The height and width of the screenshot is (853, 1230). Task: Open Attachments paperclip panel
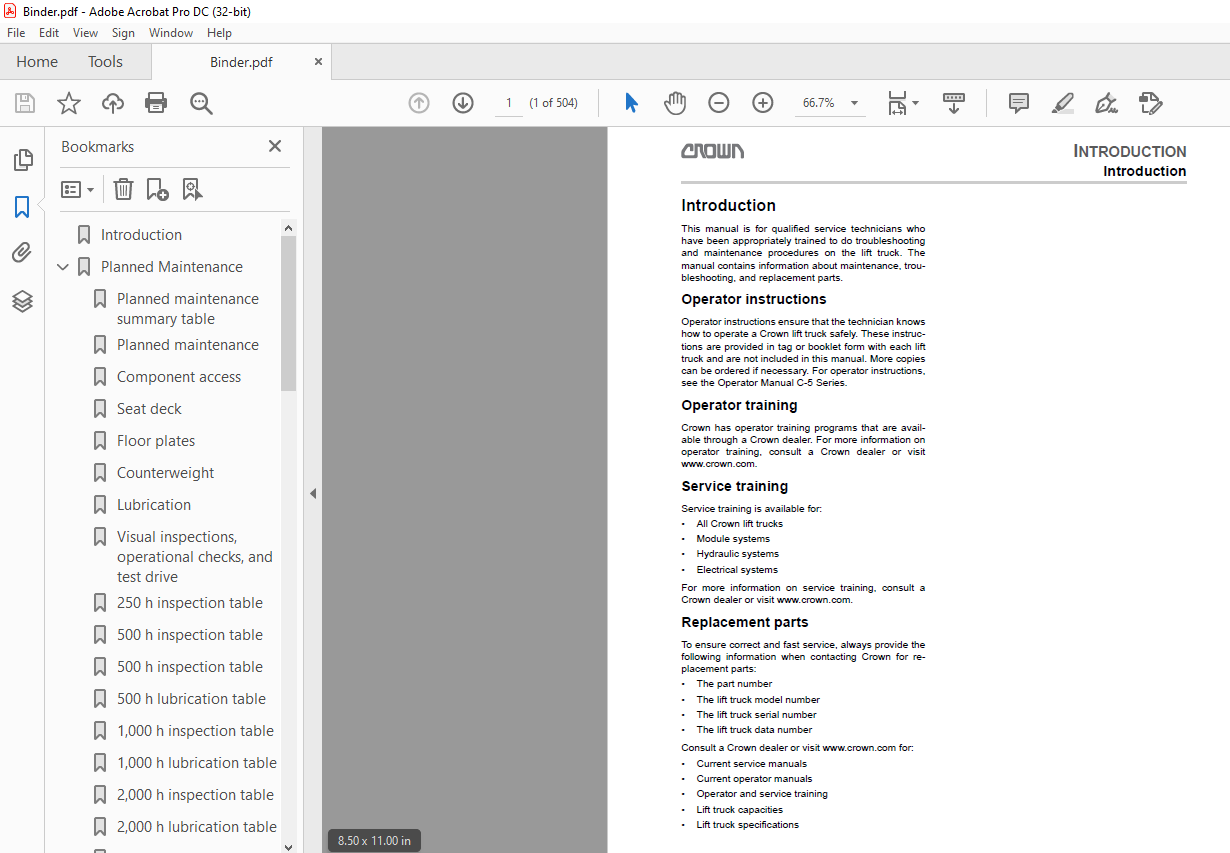[x=22, y=253]
